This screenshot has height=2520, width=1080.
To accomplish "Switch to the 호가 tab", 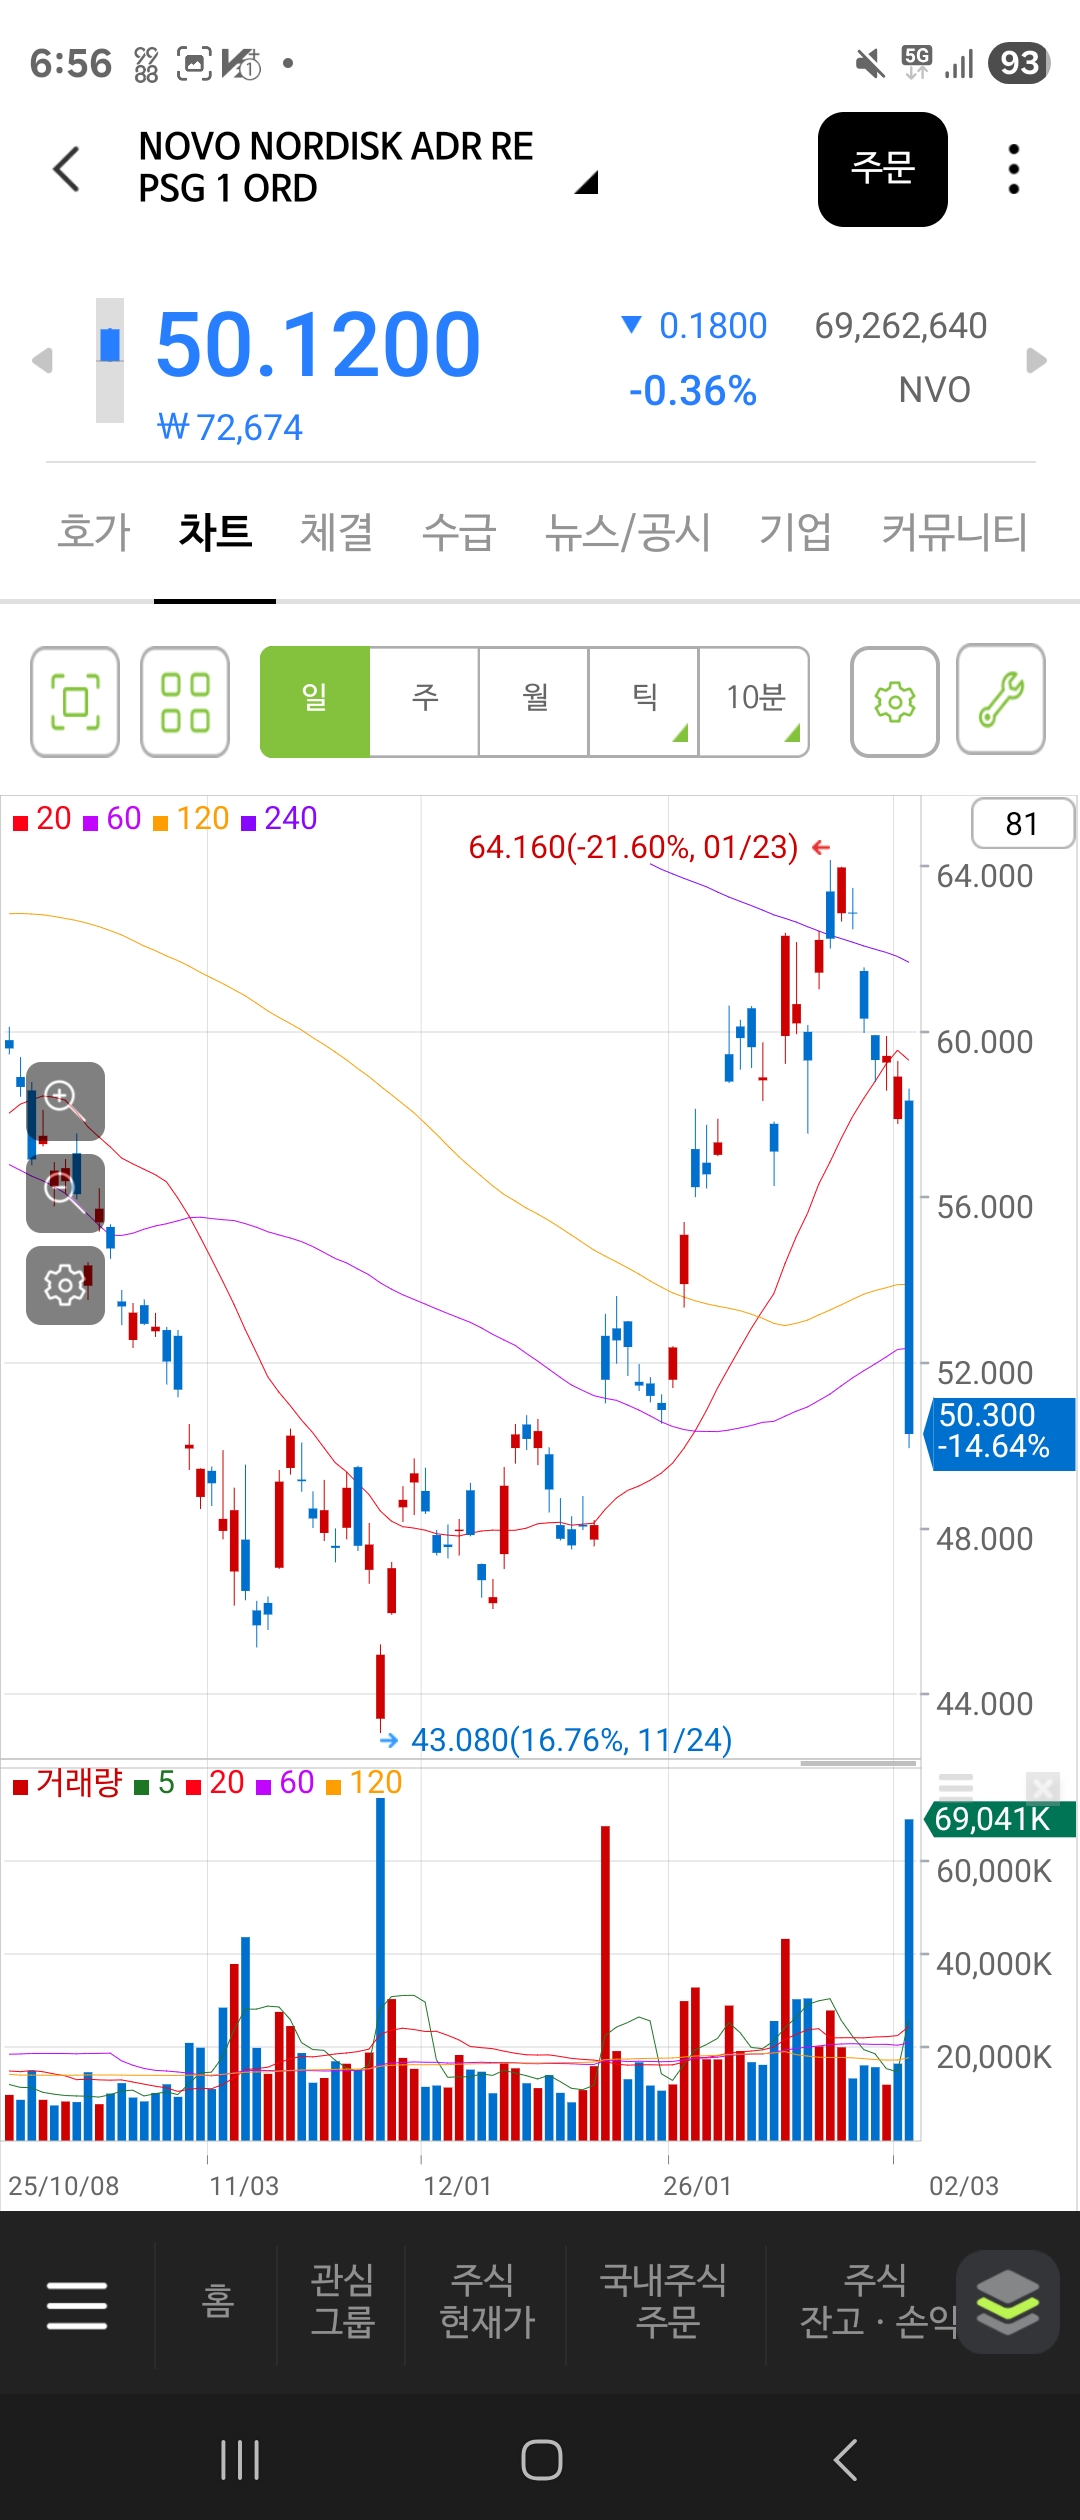I will point(94,531).
